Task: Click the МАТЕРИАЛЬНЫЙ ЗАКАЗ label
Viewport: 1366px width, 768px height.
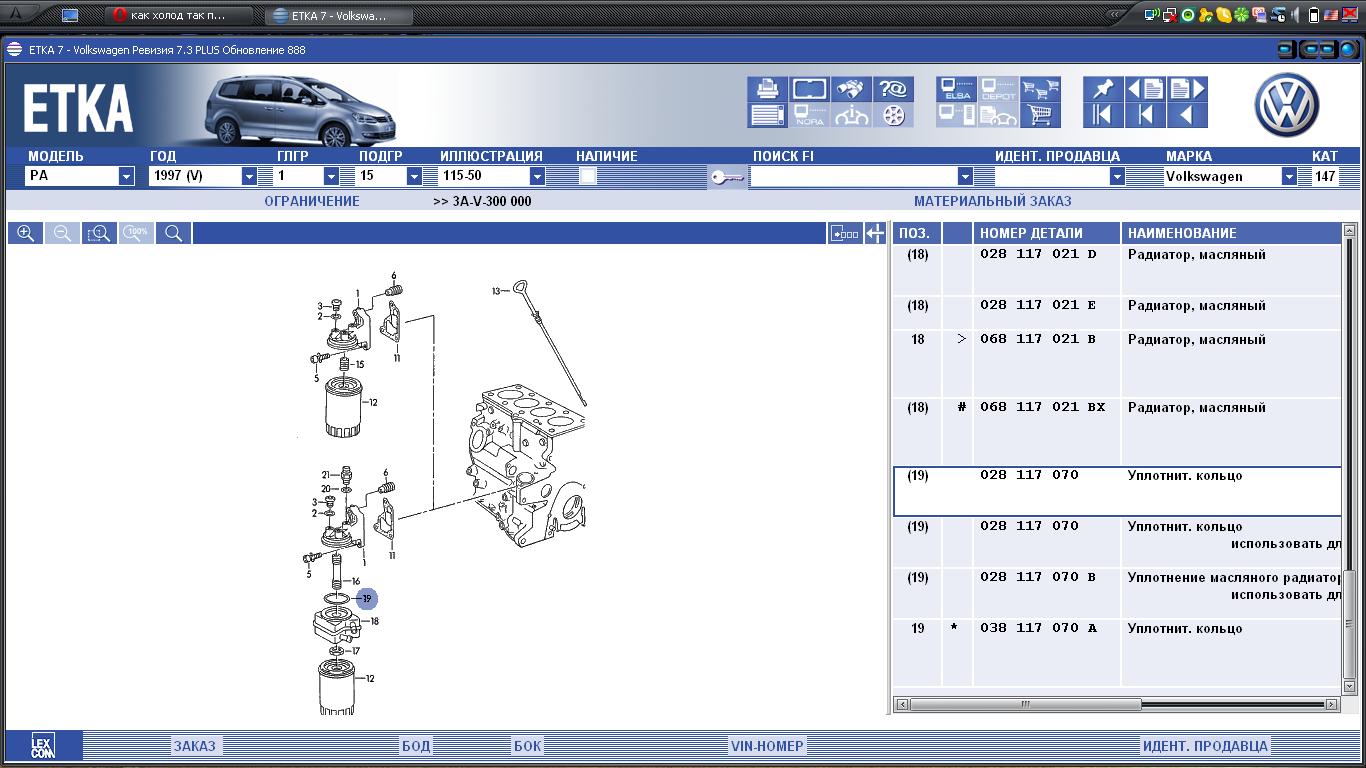Action: [x=992, y=201]
